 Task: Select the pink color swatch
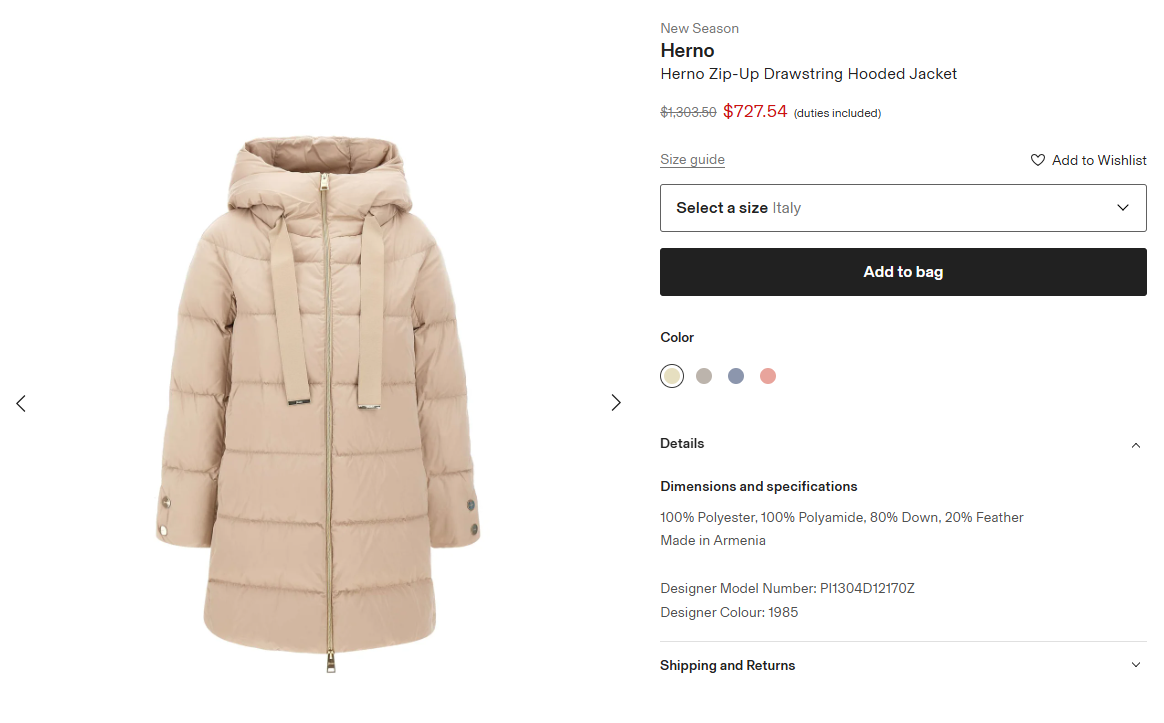point(768,376)
